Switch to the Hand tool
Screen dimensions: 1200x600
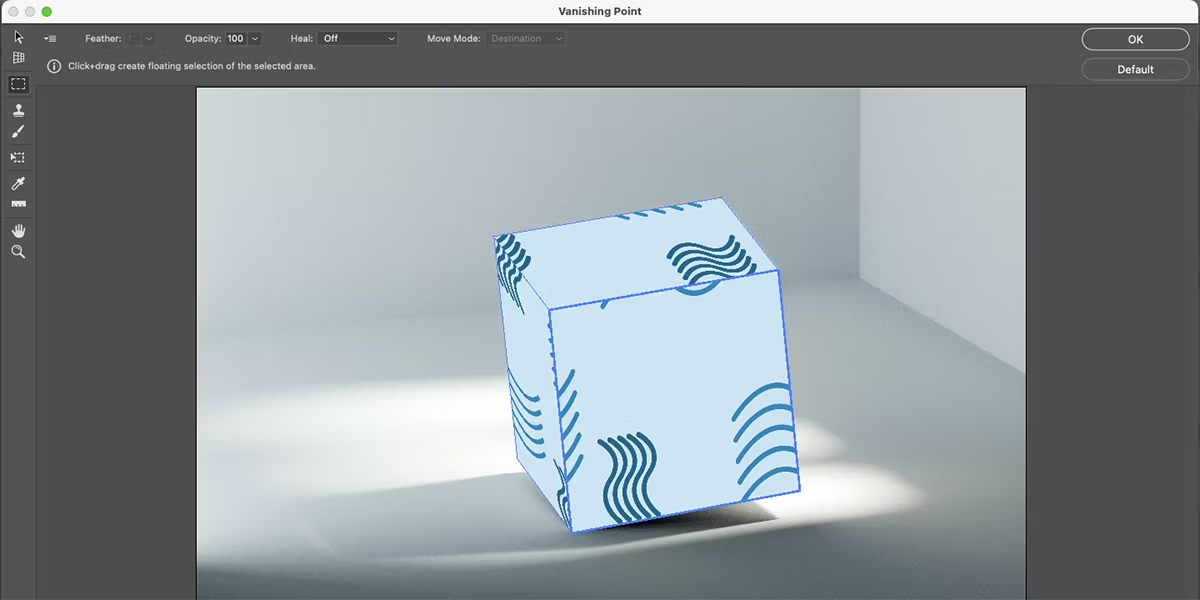click(x=18, y=231)
